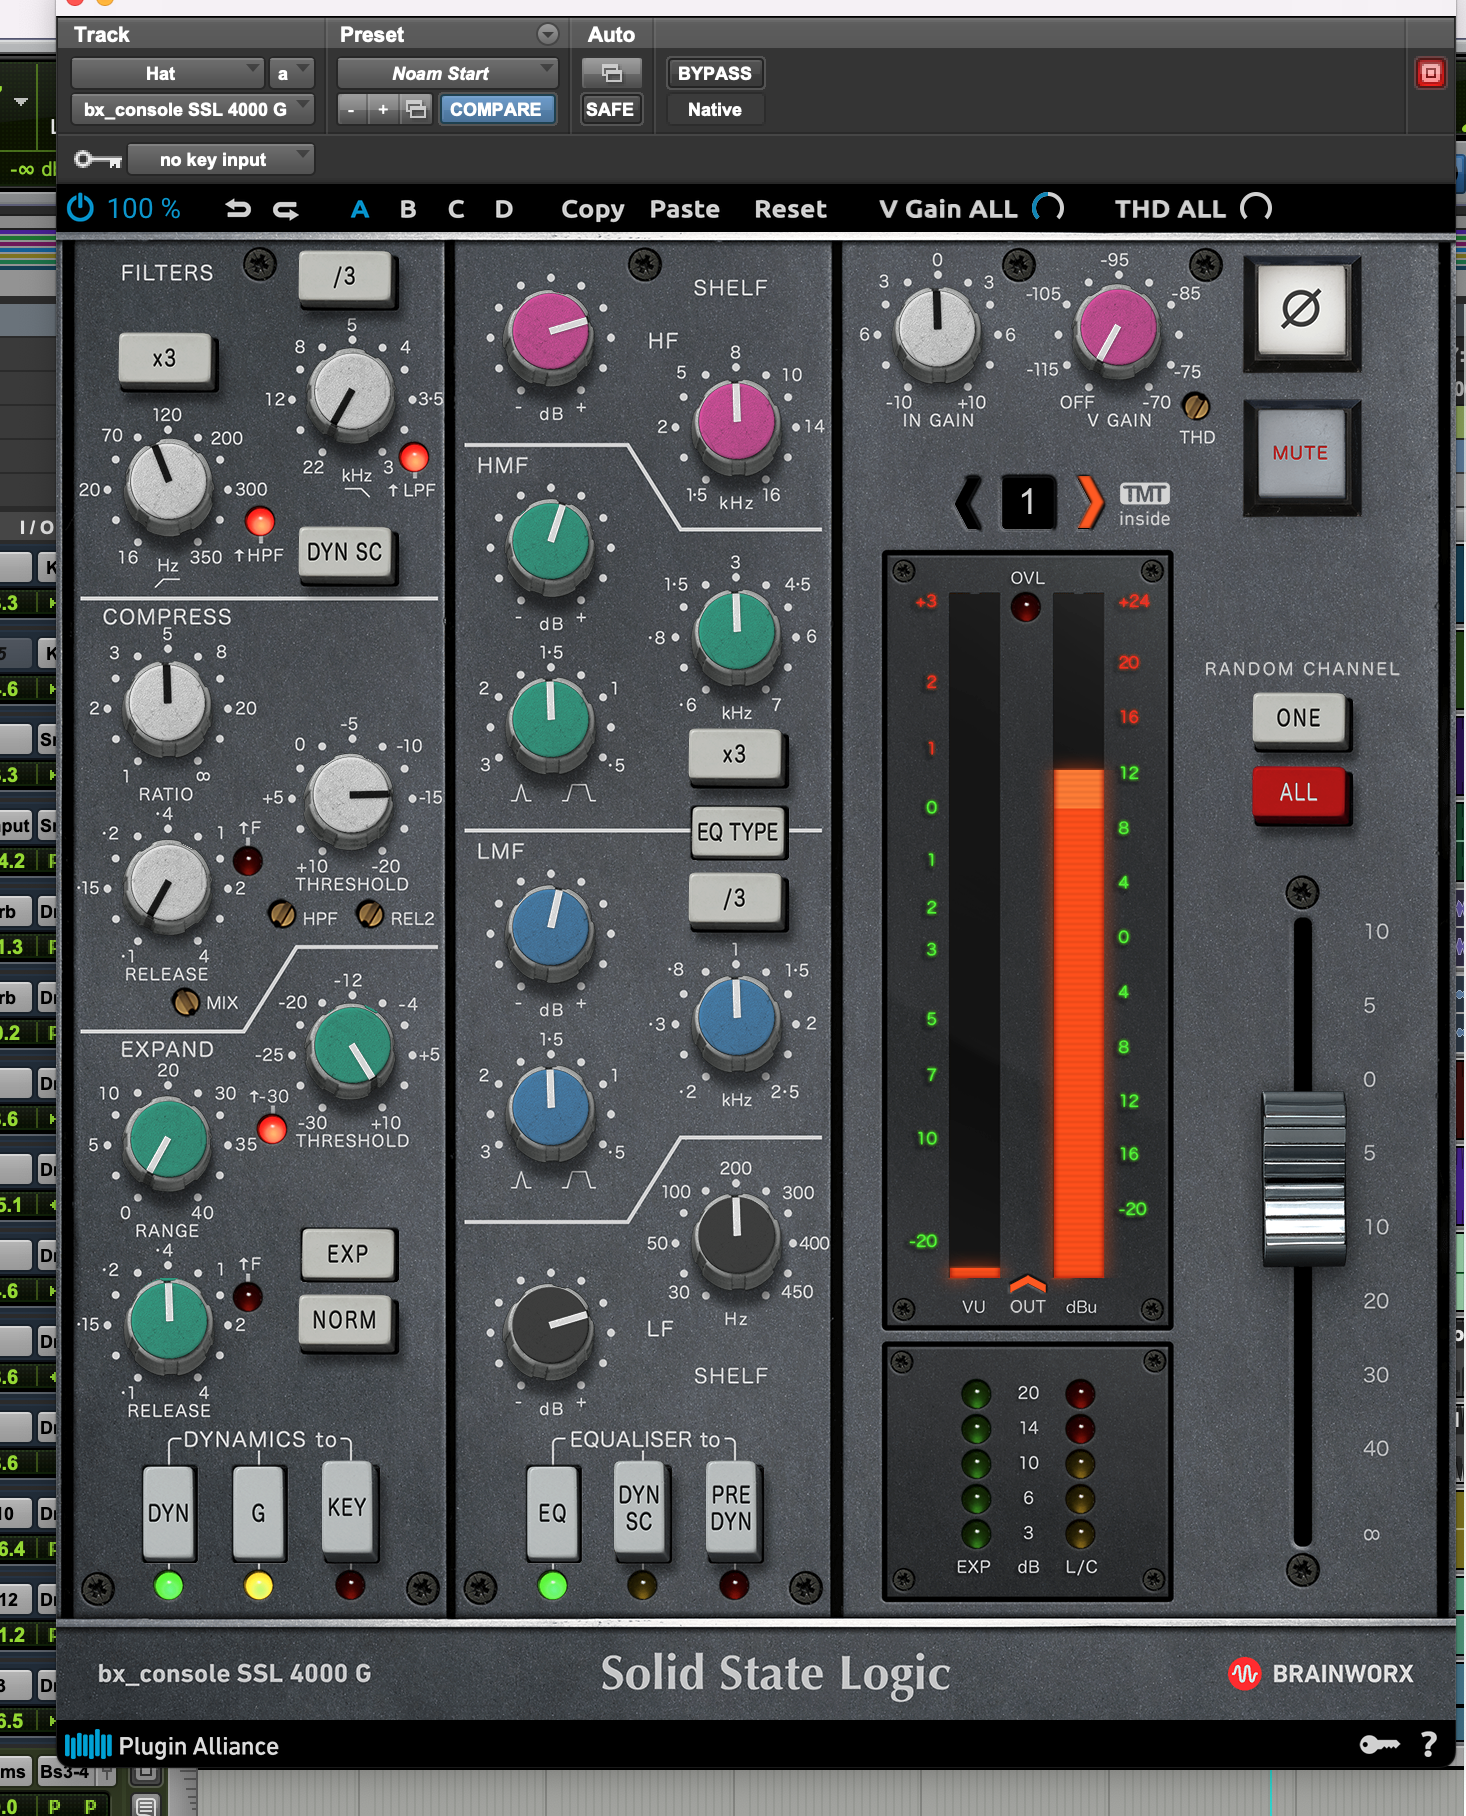Click the OUT meter mode arrow
1466x1816 pixels.
click(1027, 1282)
